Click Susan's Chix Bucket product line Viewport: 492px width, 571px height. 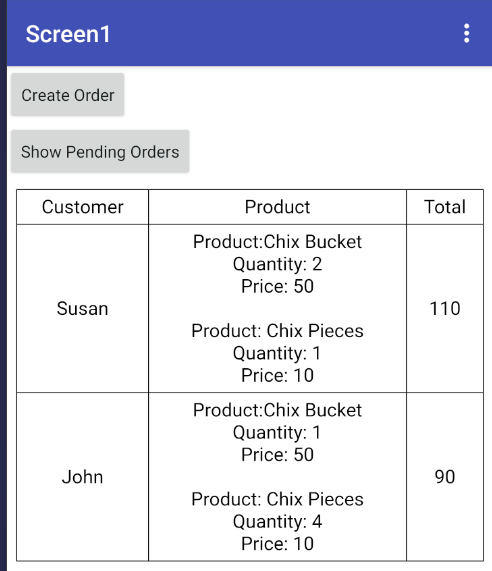(x=278, y=242)
